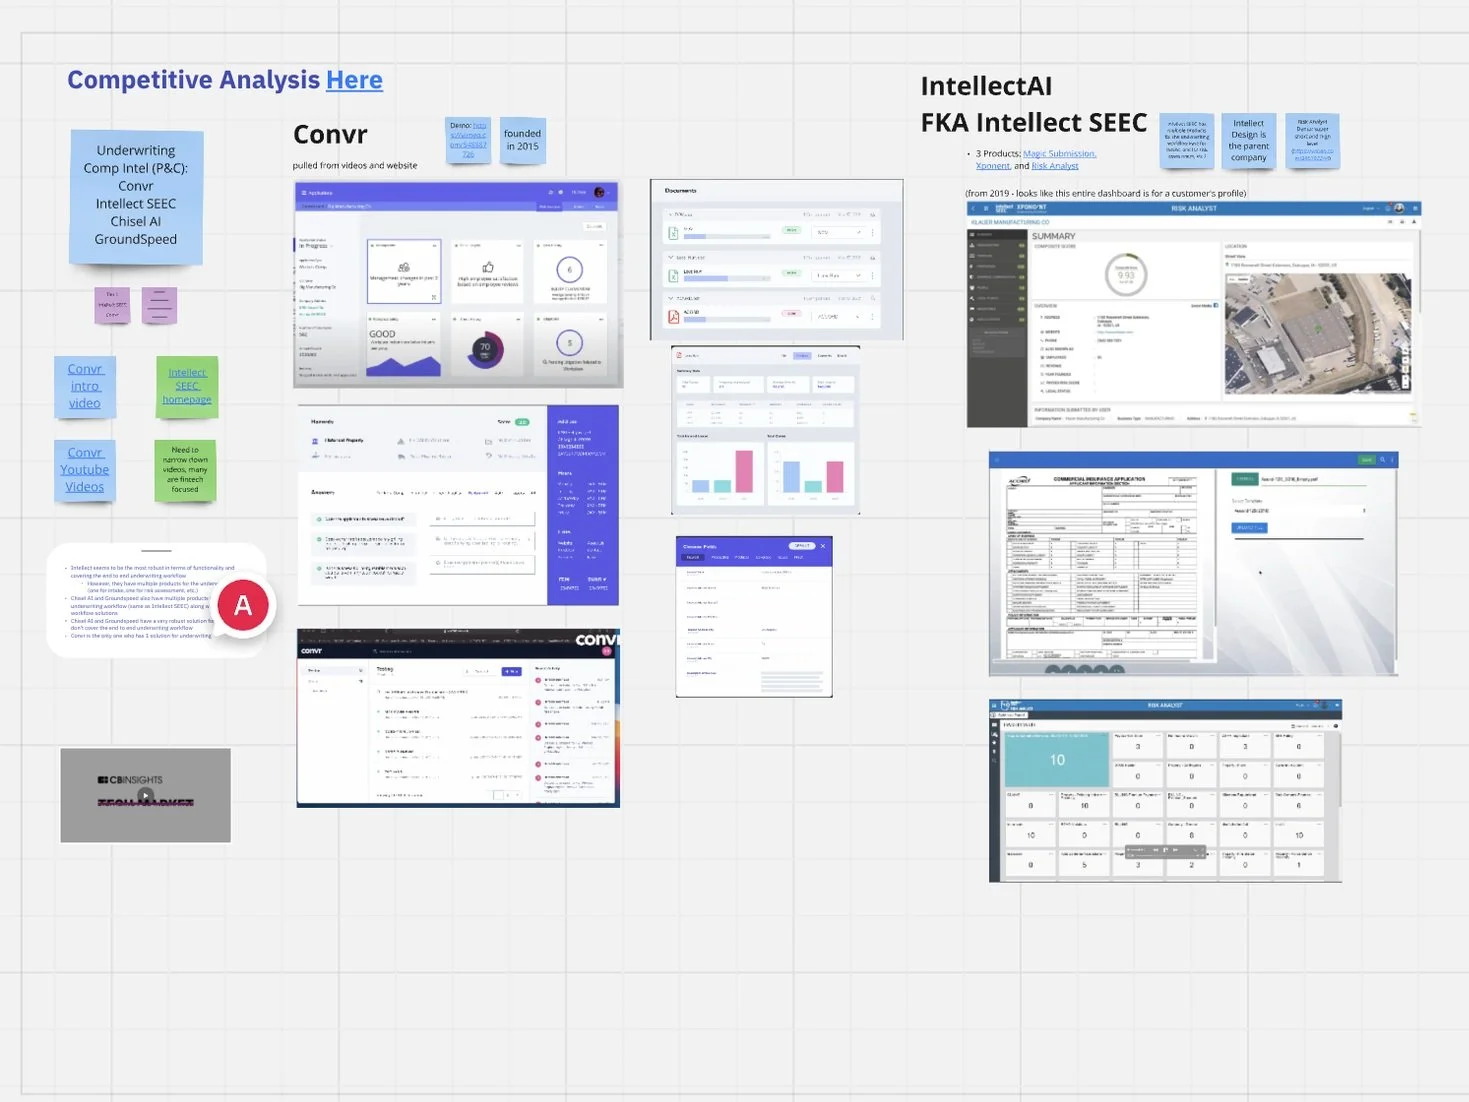Select the dark Convr 'Testing' list screenshot

pyautogui.click(x=458, y=718)
